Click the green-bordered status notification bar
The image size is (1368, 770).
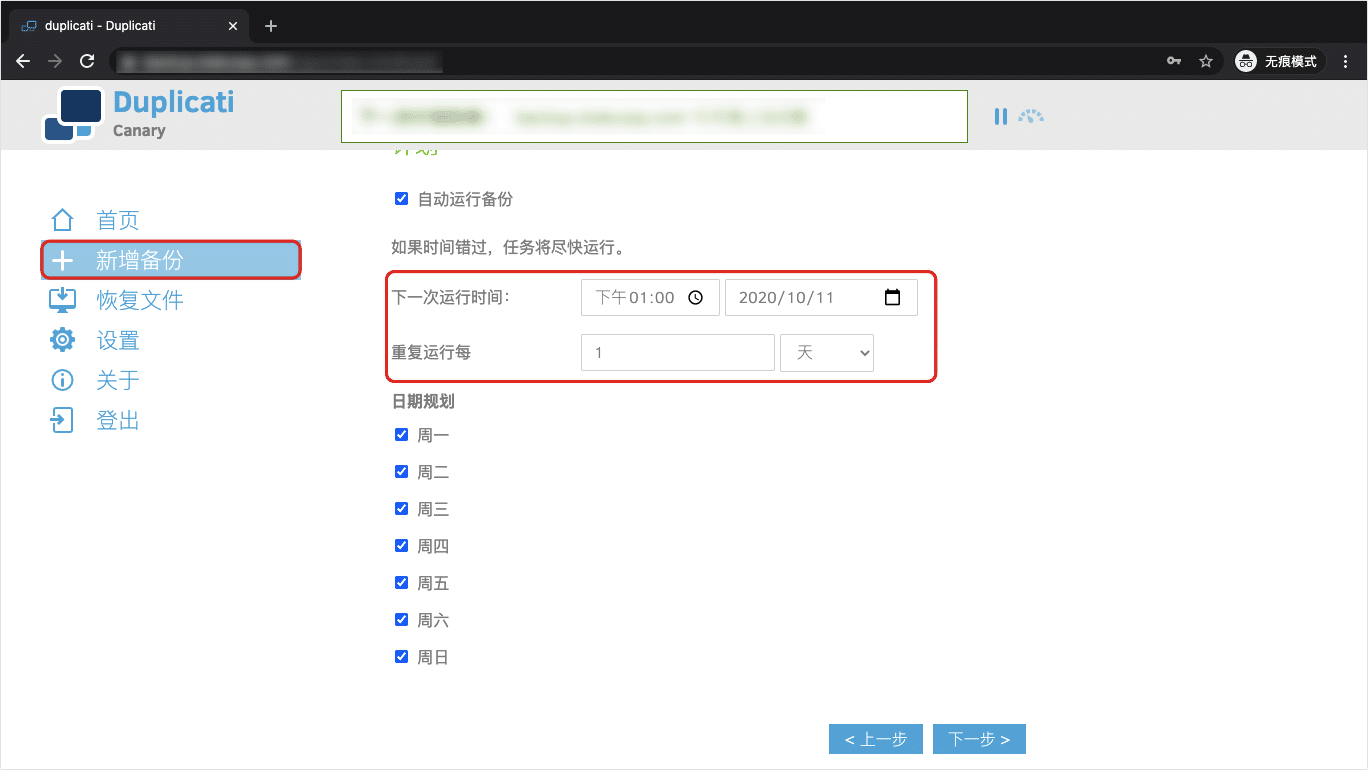click(654, 116)
